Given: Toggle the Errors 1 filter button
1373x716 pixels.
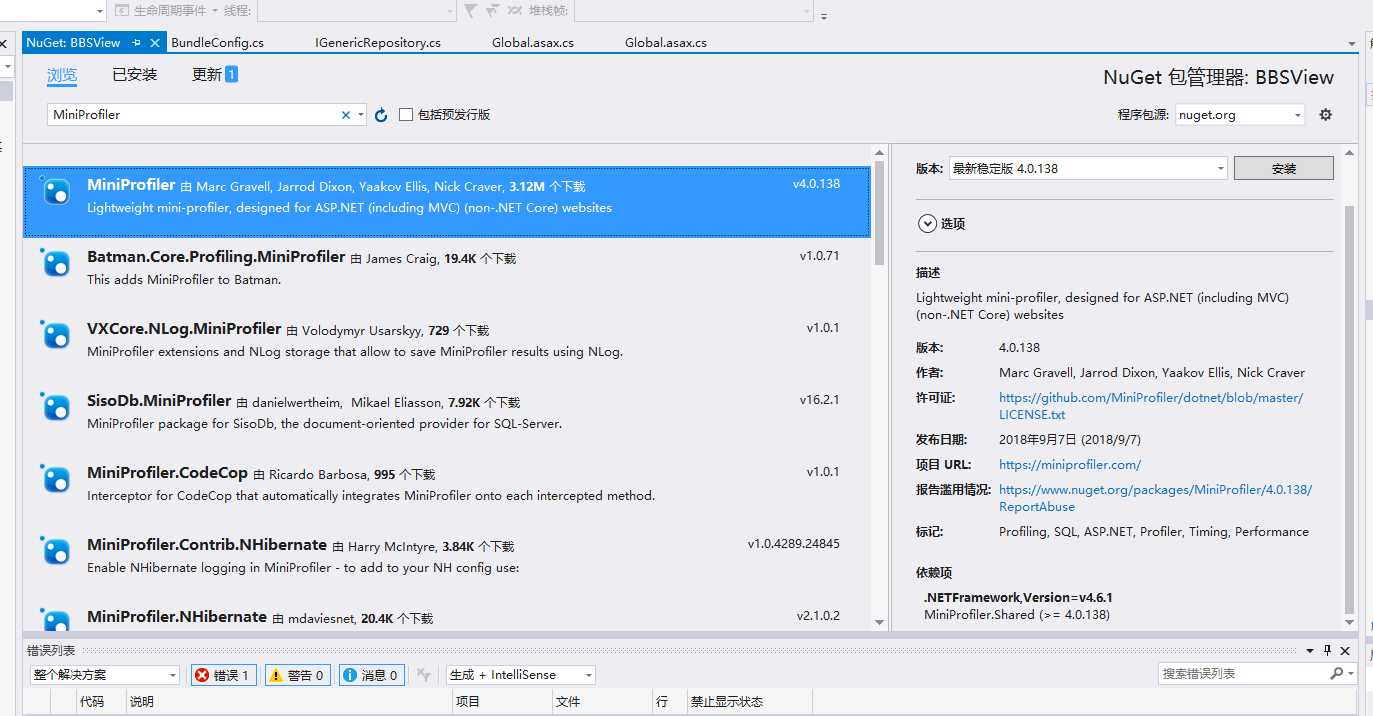Looking at the screenshot, I should tap(224, 675).
